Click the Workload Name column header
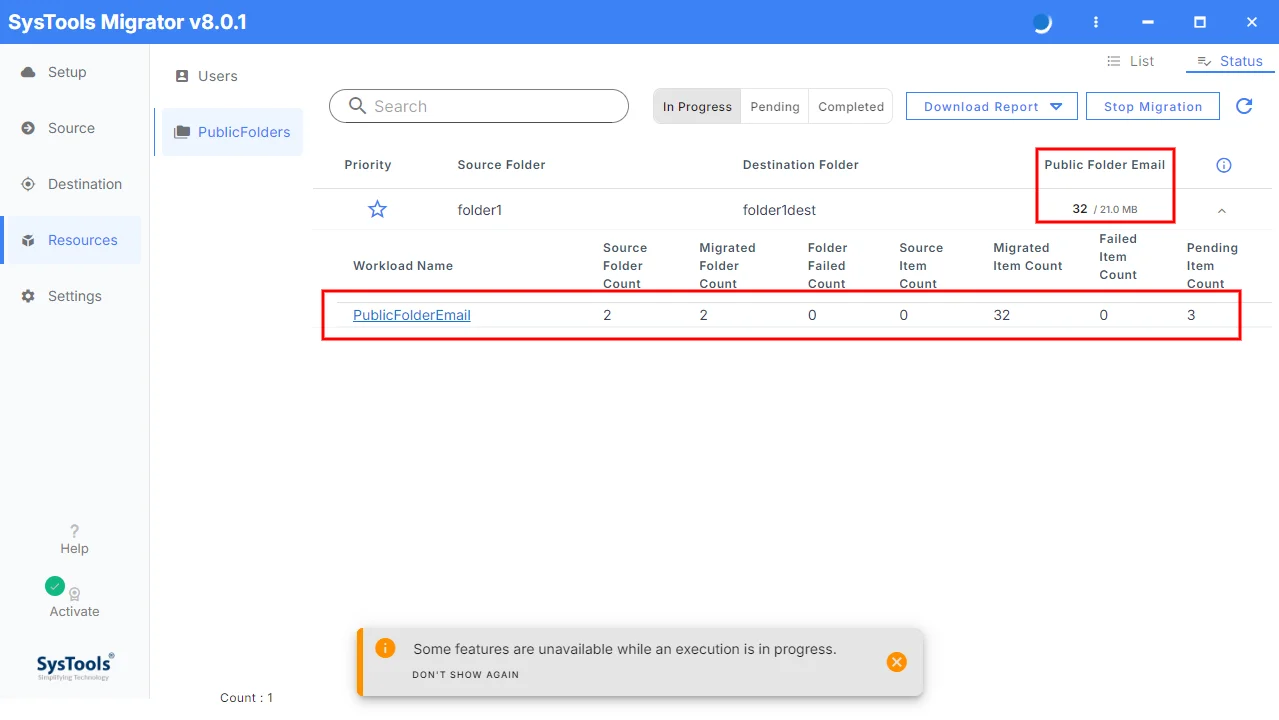Screen dimensions: 1279x720 pyautogui.click(x=403, y=266)
